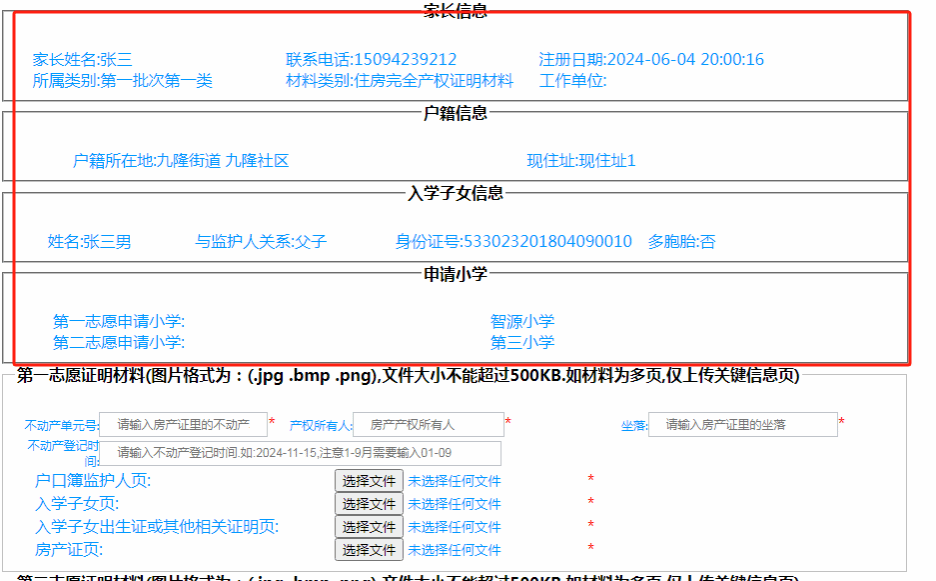
Task: Click the 坐落 label text
Action: coord(633,426)
